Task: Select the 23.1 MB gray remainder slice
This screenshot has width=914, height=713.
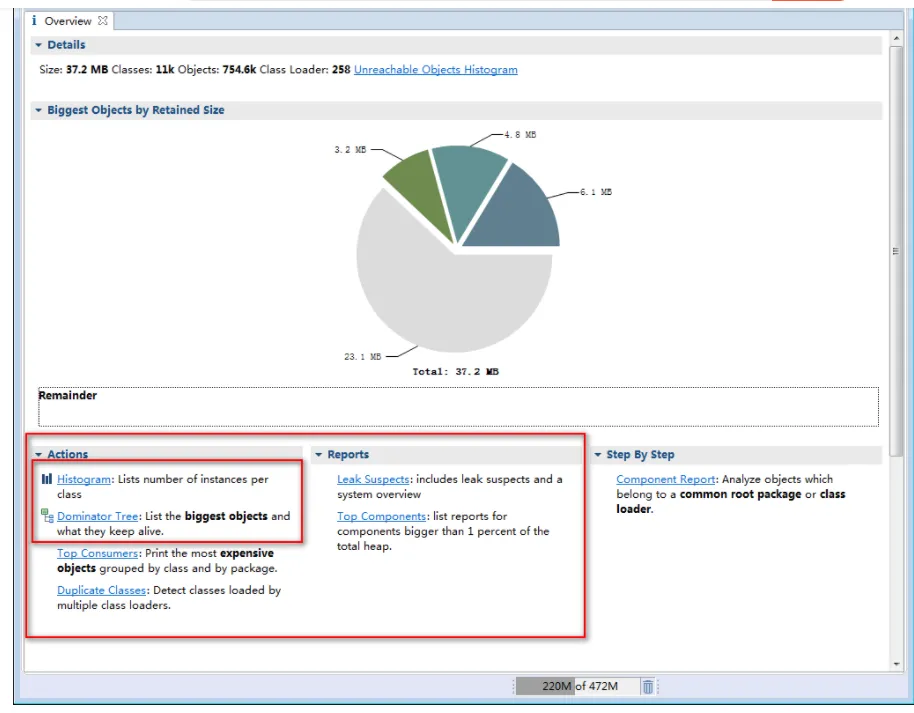Action: point(449,291)
